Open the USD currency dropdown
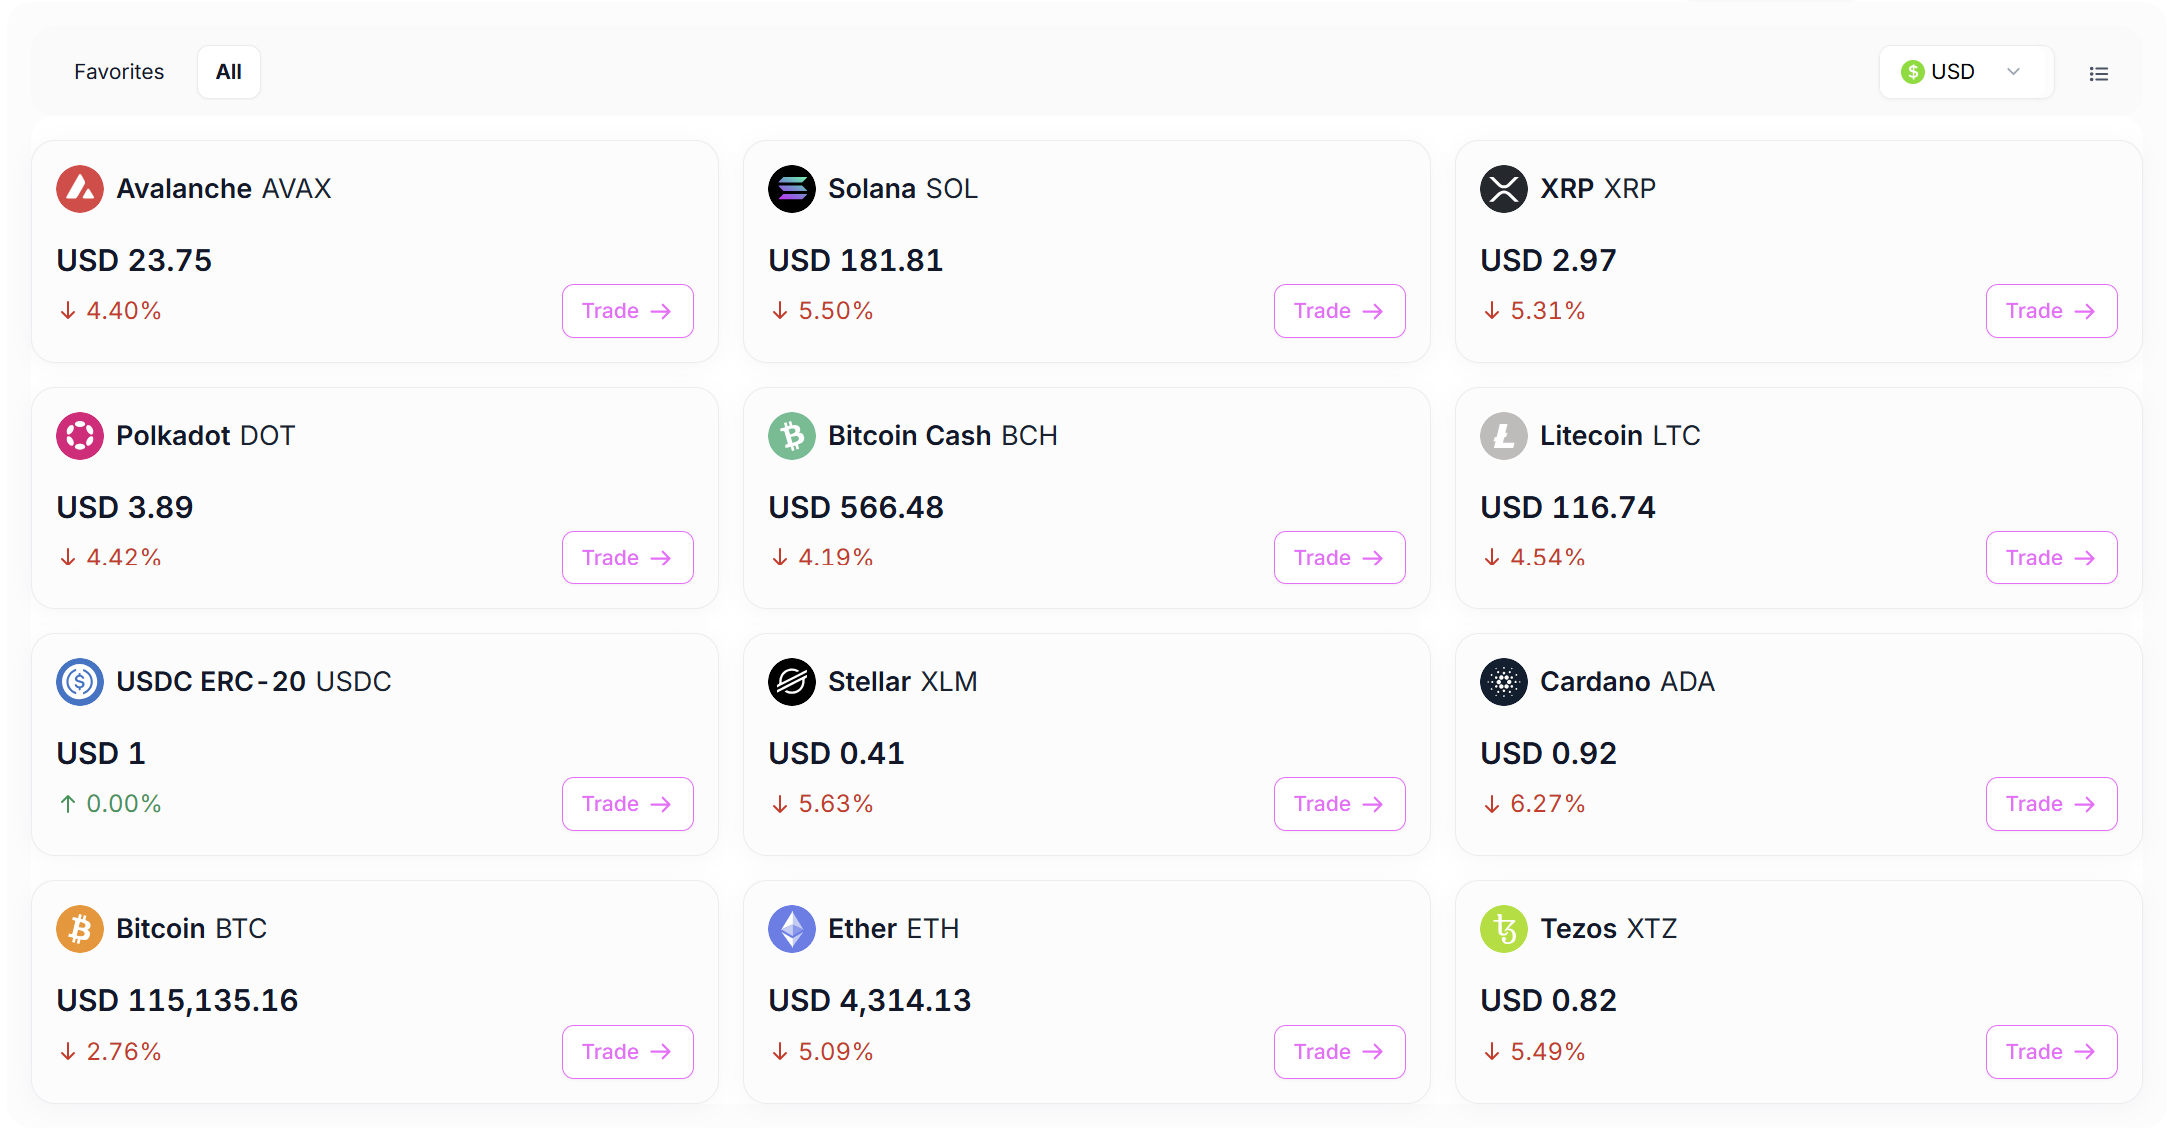2175x1134 pixels. 1954,72
